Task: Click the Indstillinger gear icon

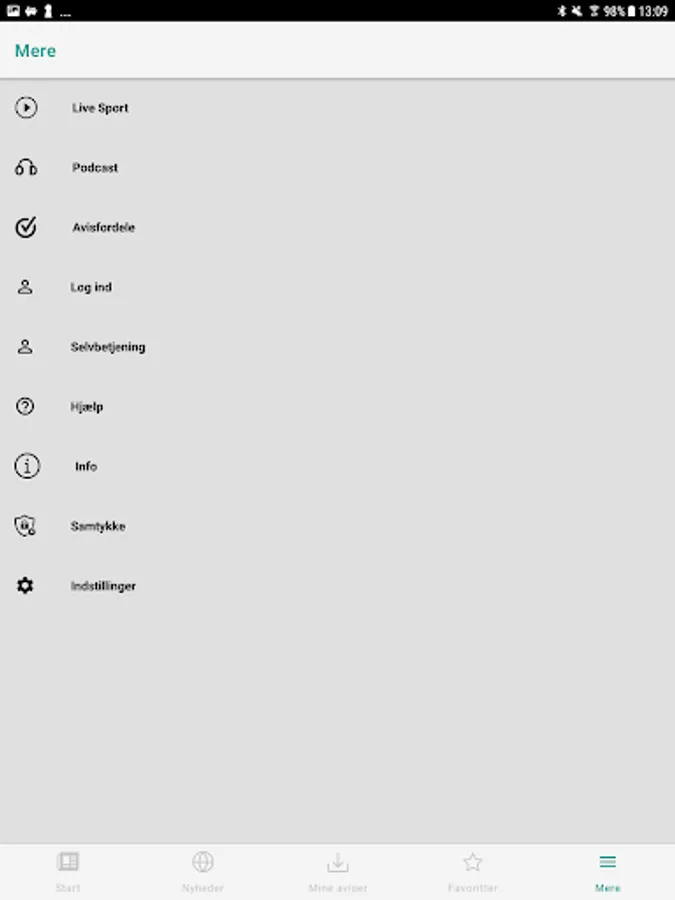Action: 25,585
